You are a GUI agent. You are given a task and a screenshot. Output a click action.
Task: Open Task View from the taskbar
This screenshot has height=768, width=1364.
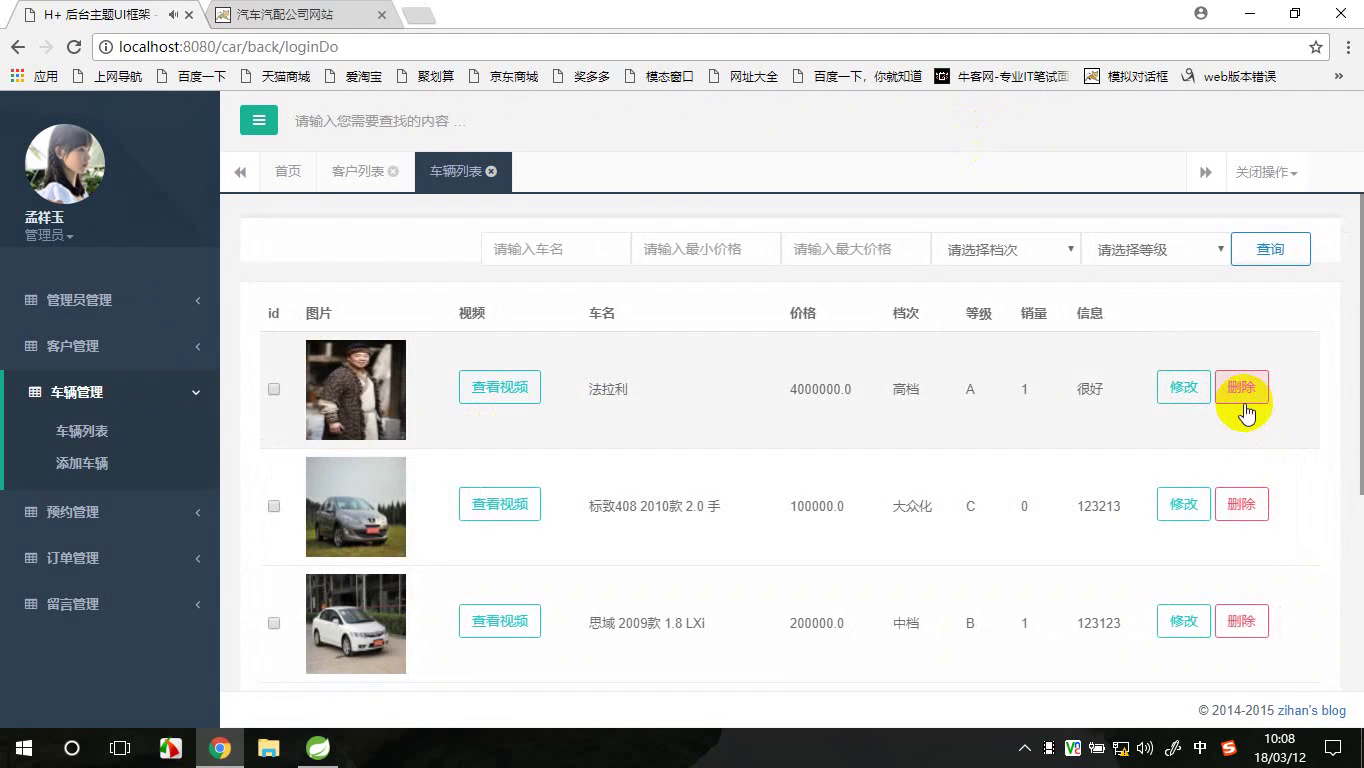coord(120,748)
